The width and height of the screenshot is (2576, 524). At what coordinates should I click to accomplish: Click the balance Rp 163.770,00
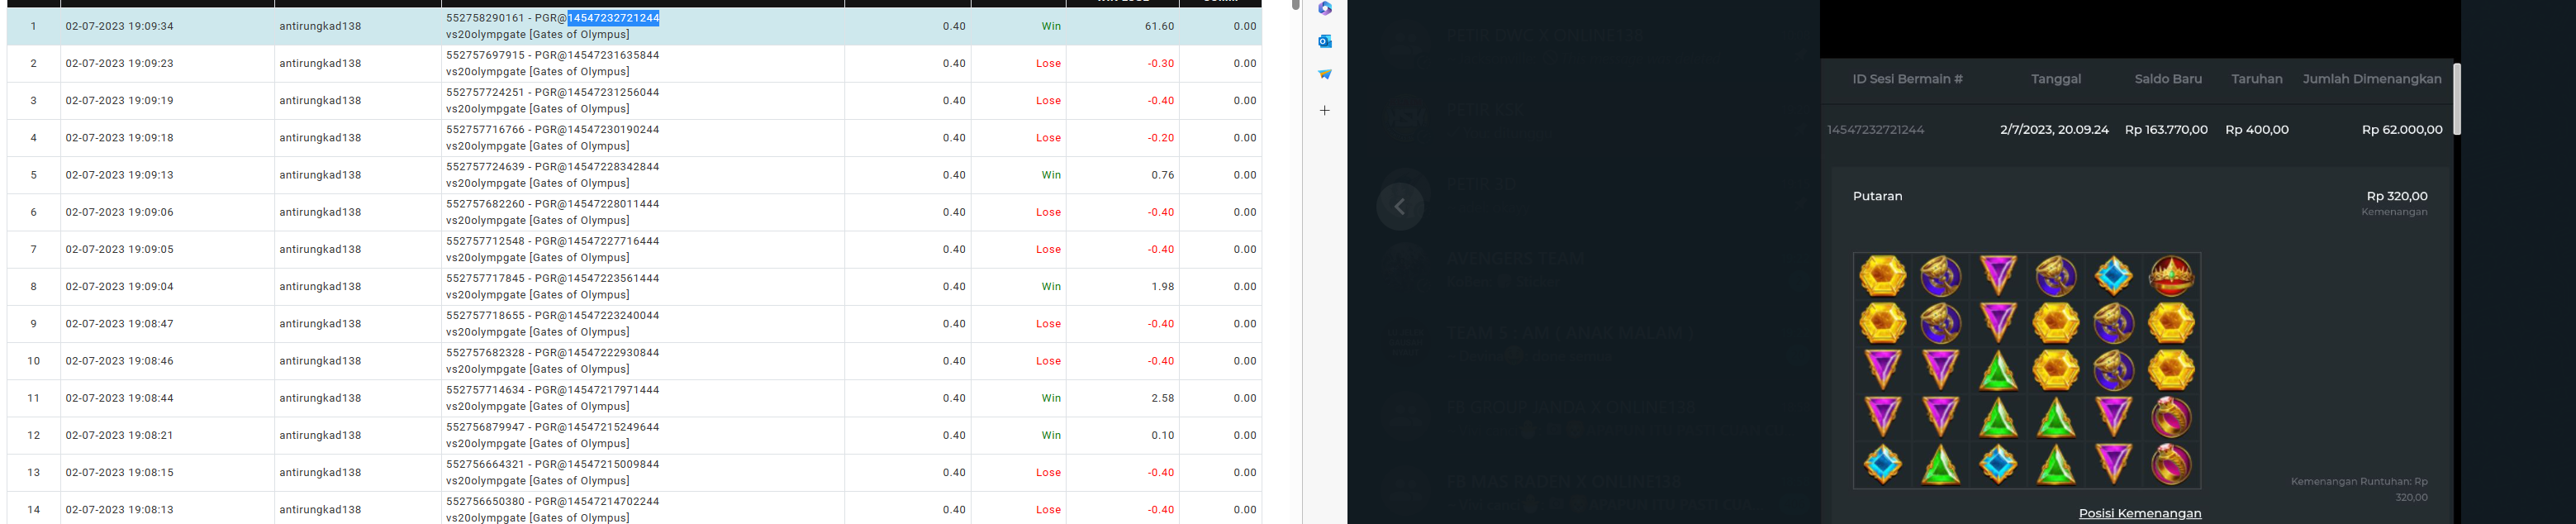[x=2166, y=130]
